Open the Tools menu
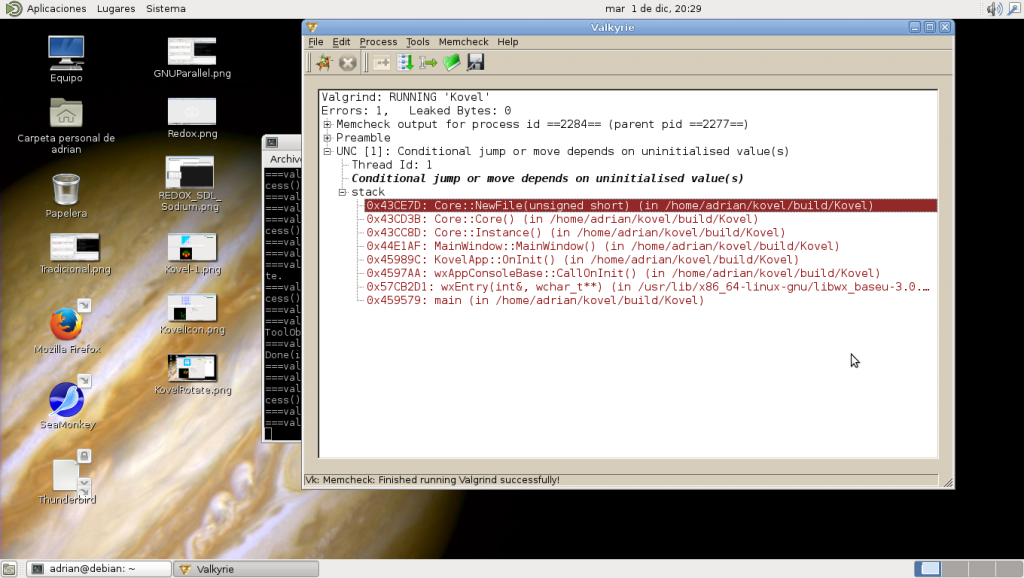The width and height of the screenshot is (1024, 578). point(418,42)
